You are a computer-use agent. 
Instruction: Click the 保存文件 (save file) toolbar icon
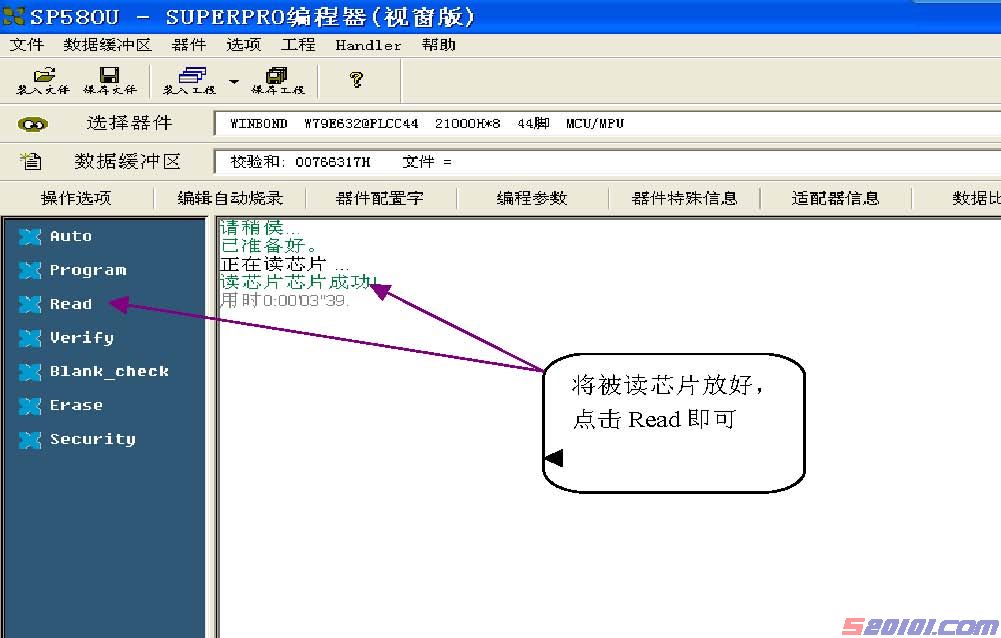click(x=109, y=80)
